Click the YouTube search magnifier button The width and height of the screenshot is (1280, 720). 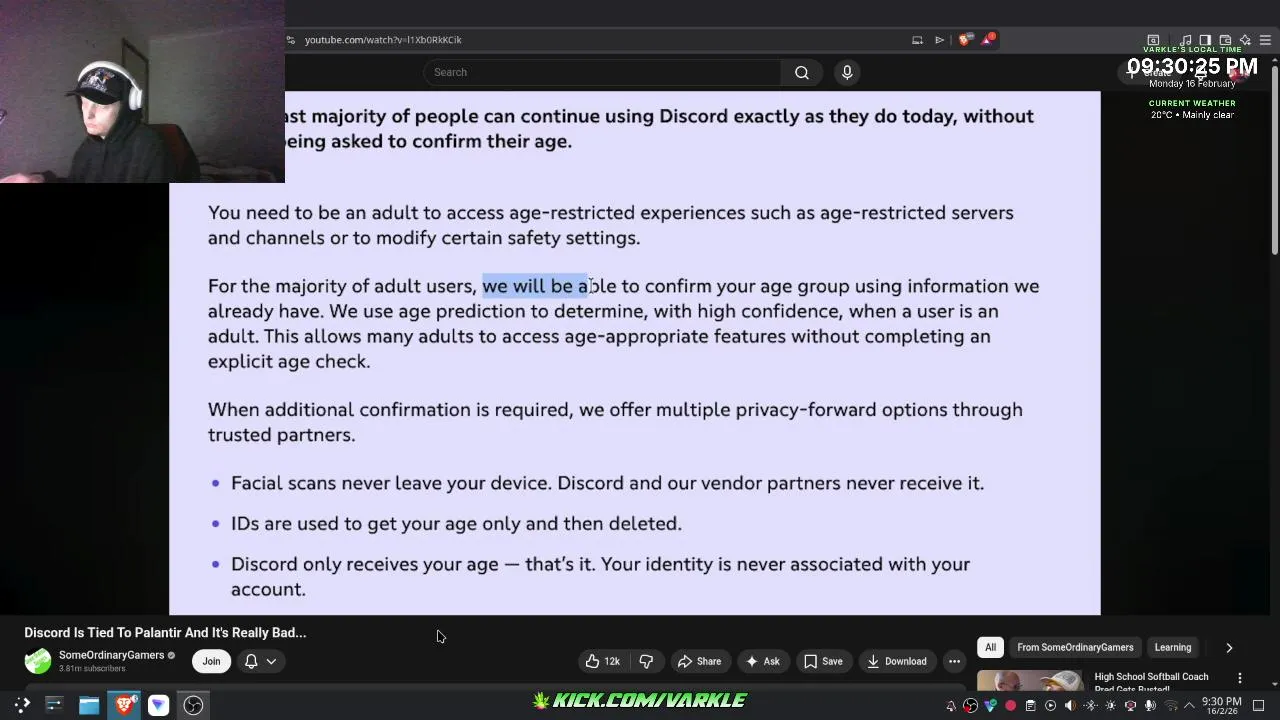(x=802, y=72)
